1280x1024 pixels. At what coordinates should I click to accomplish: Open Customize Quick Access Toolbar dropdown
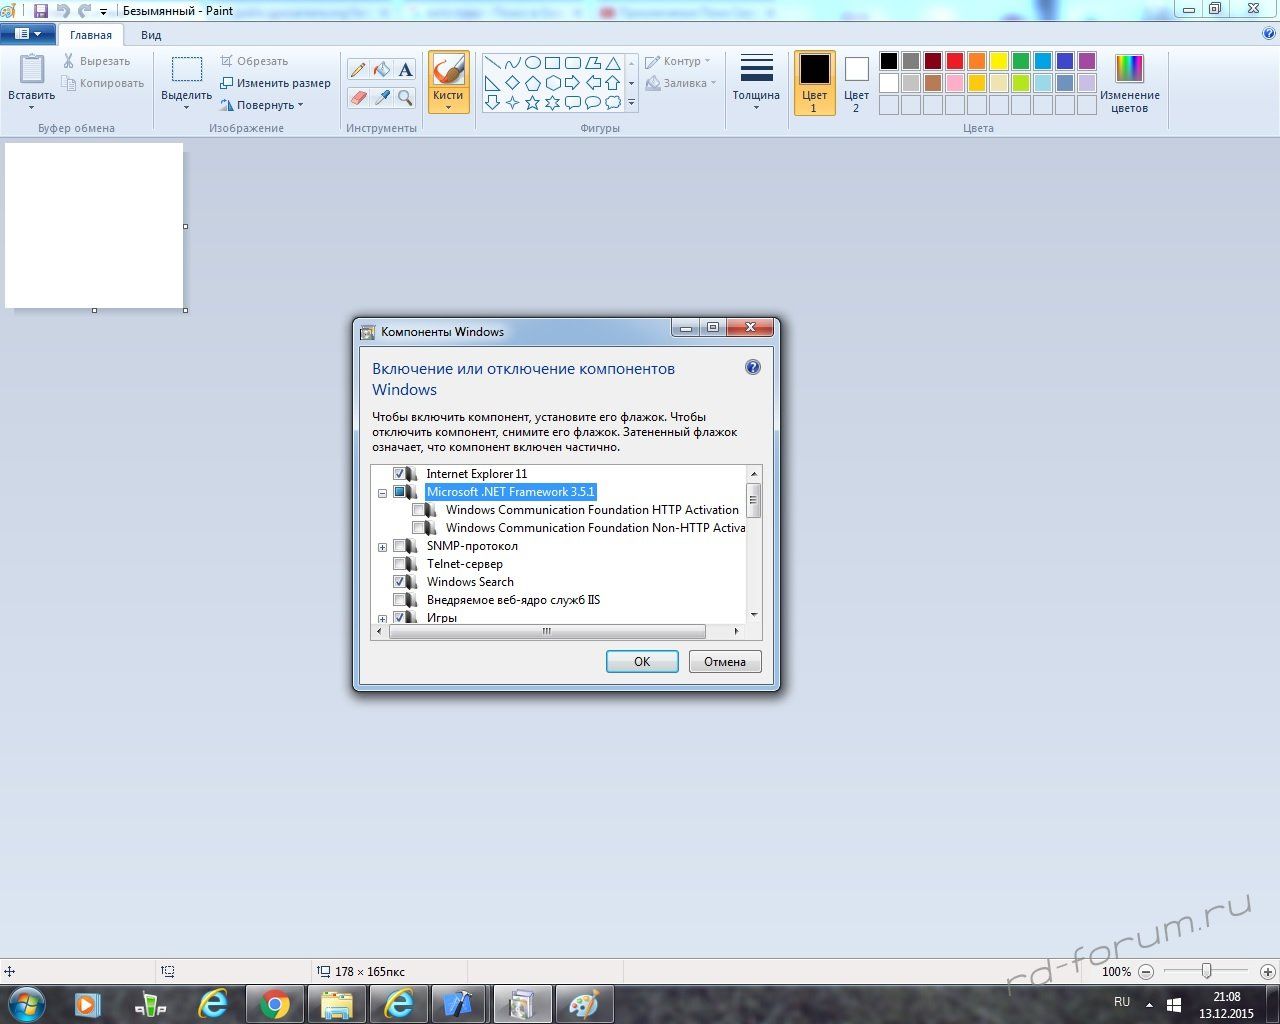tap(103, 11)
